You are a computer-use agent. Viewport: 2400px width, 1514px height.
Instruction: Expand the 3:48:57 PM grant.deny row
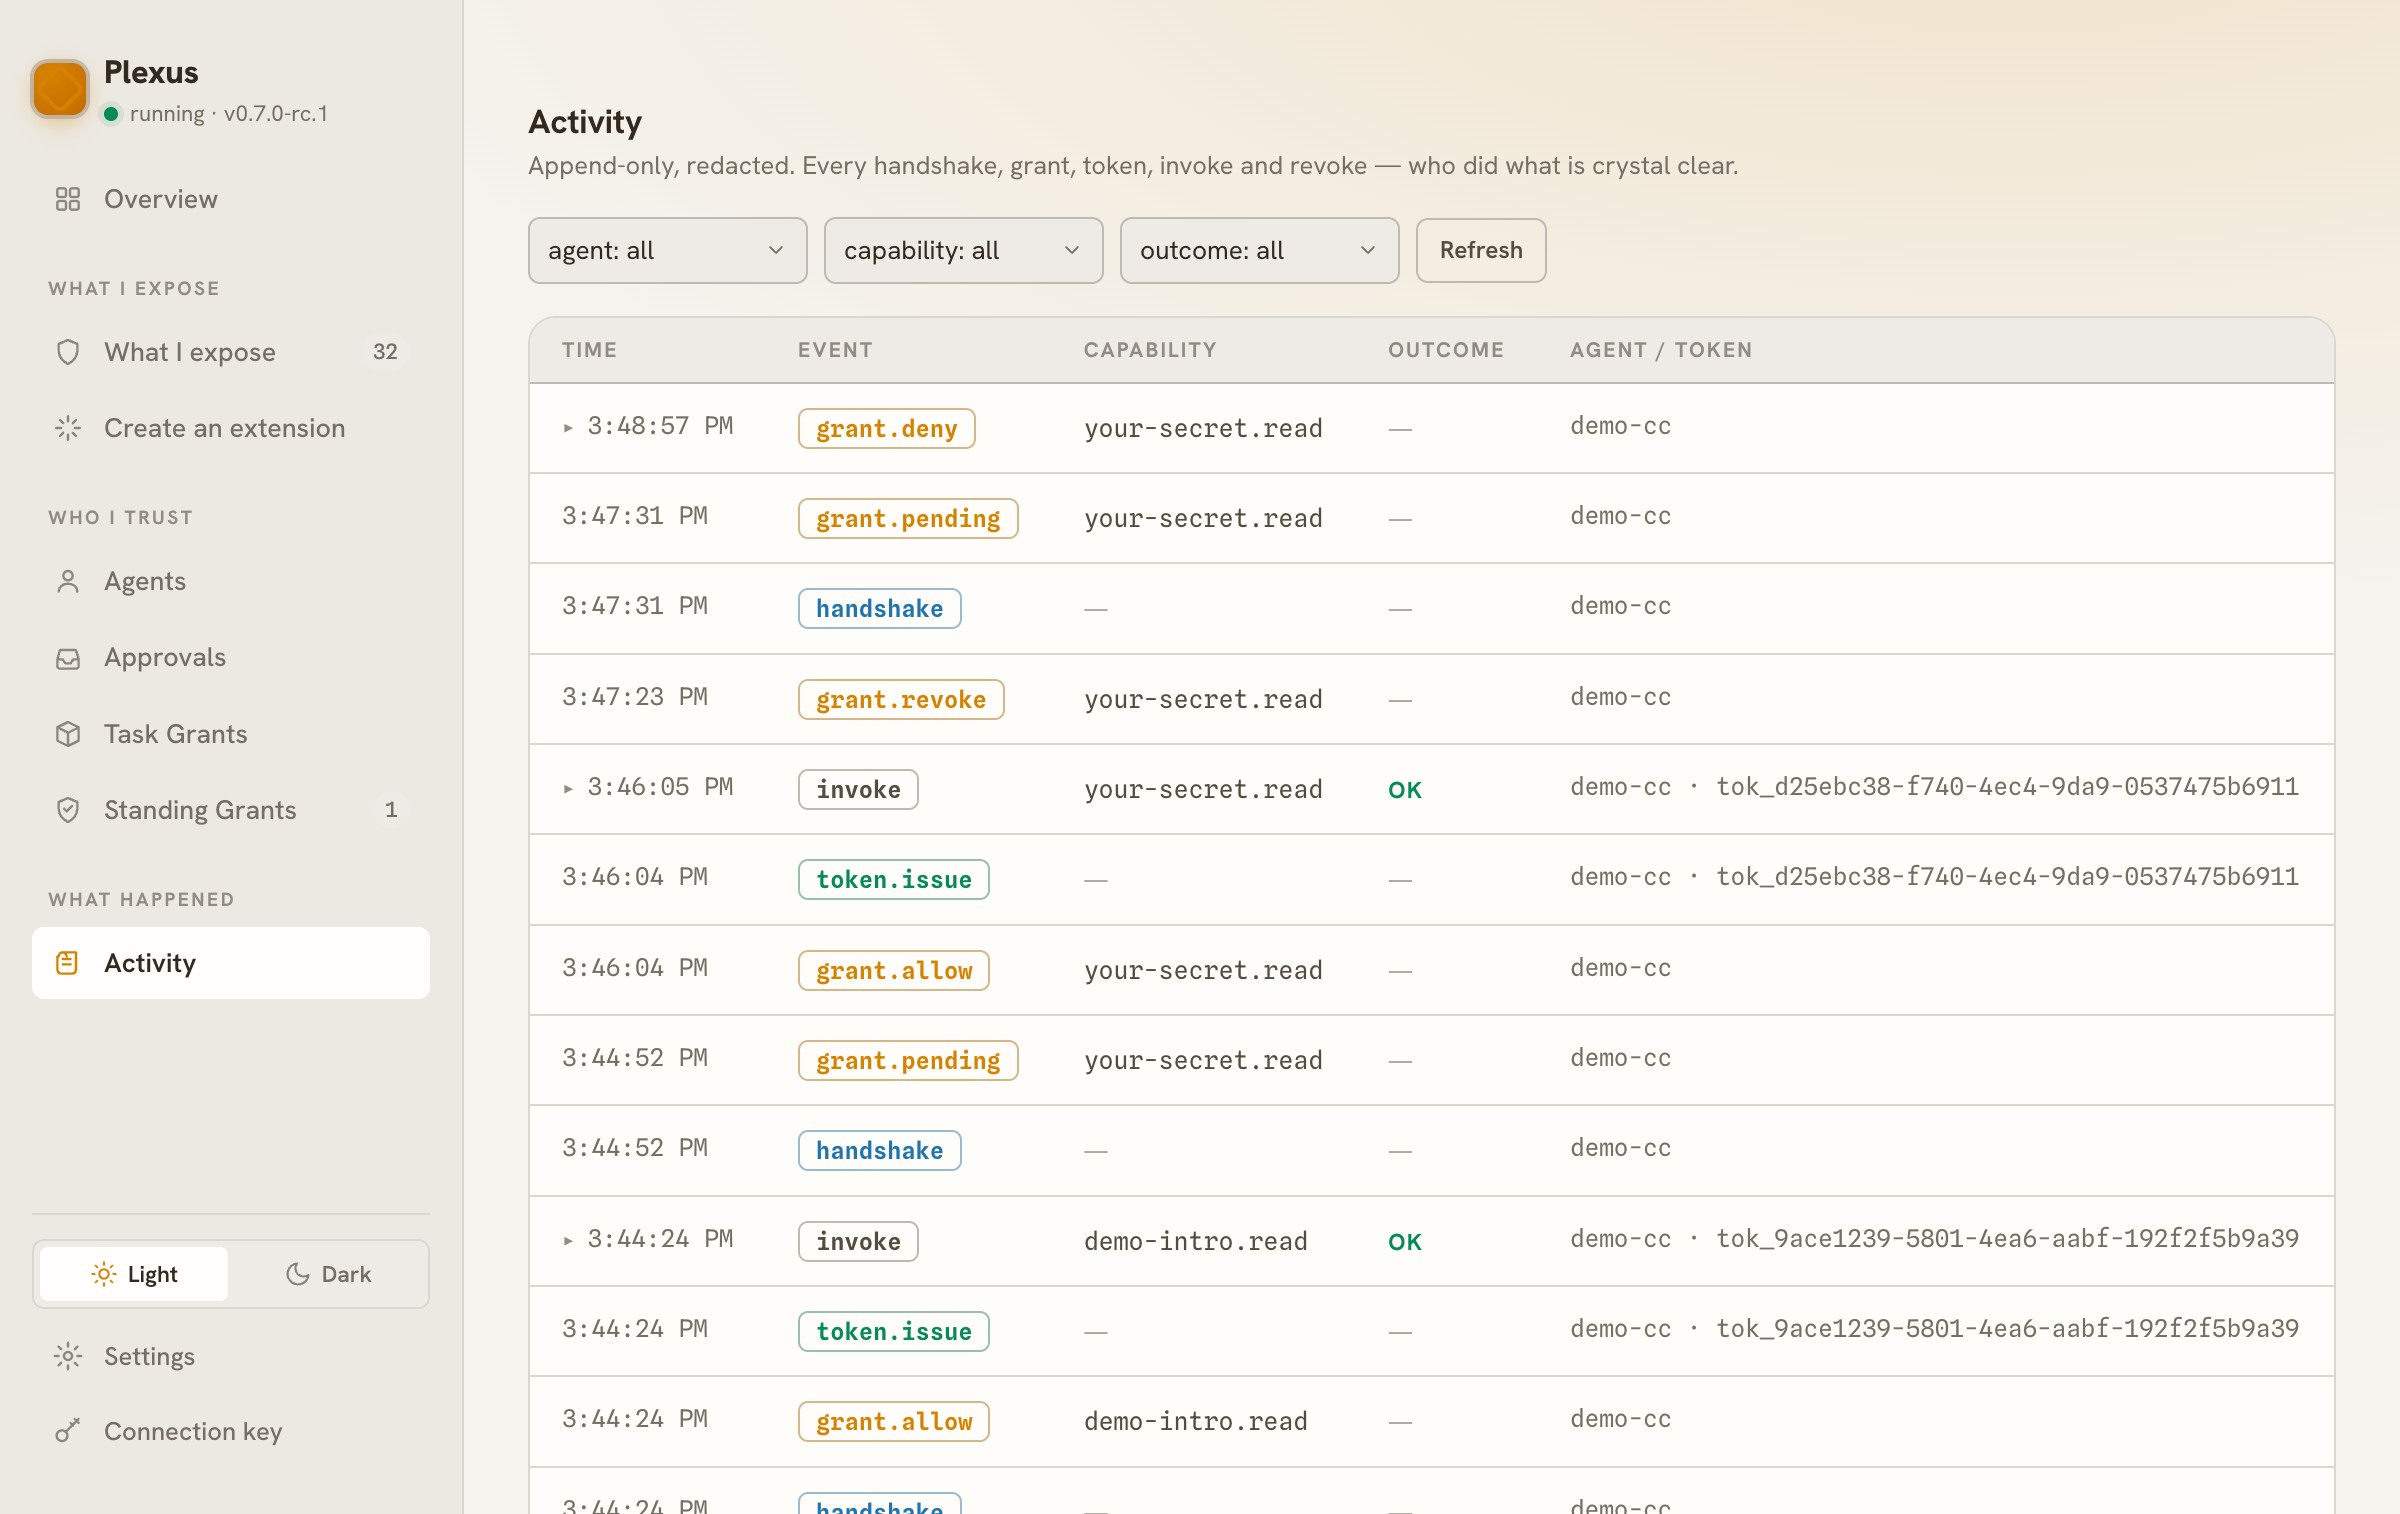(568, 427)
